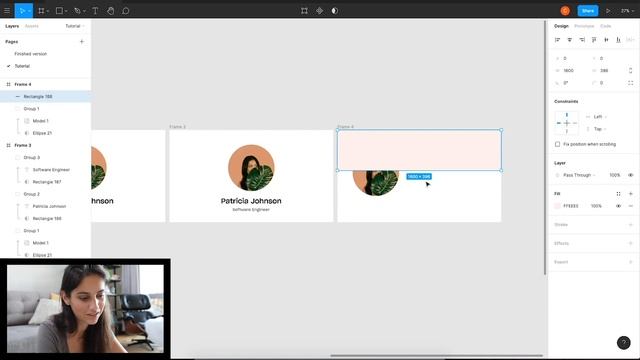The width and height of the screenshot is (640, 360).
Task: Add export setting with plus icon
Action: click(x=631, y=262)
